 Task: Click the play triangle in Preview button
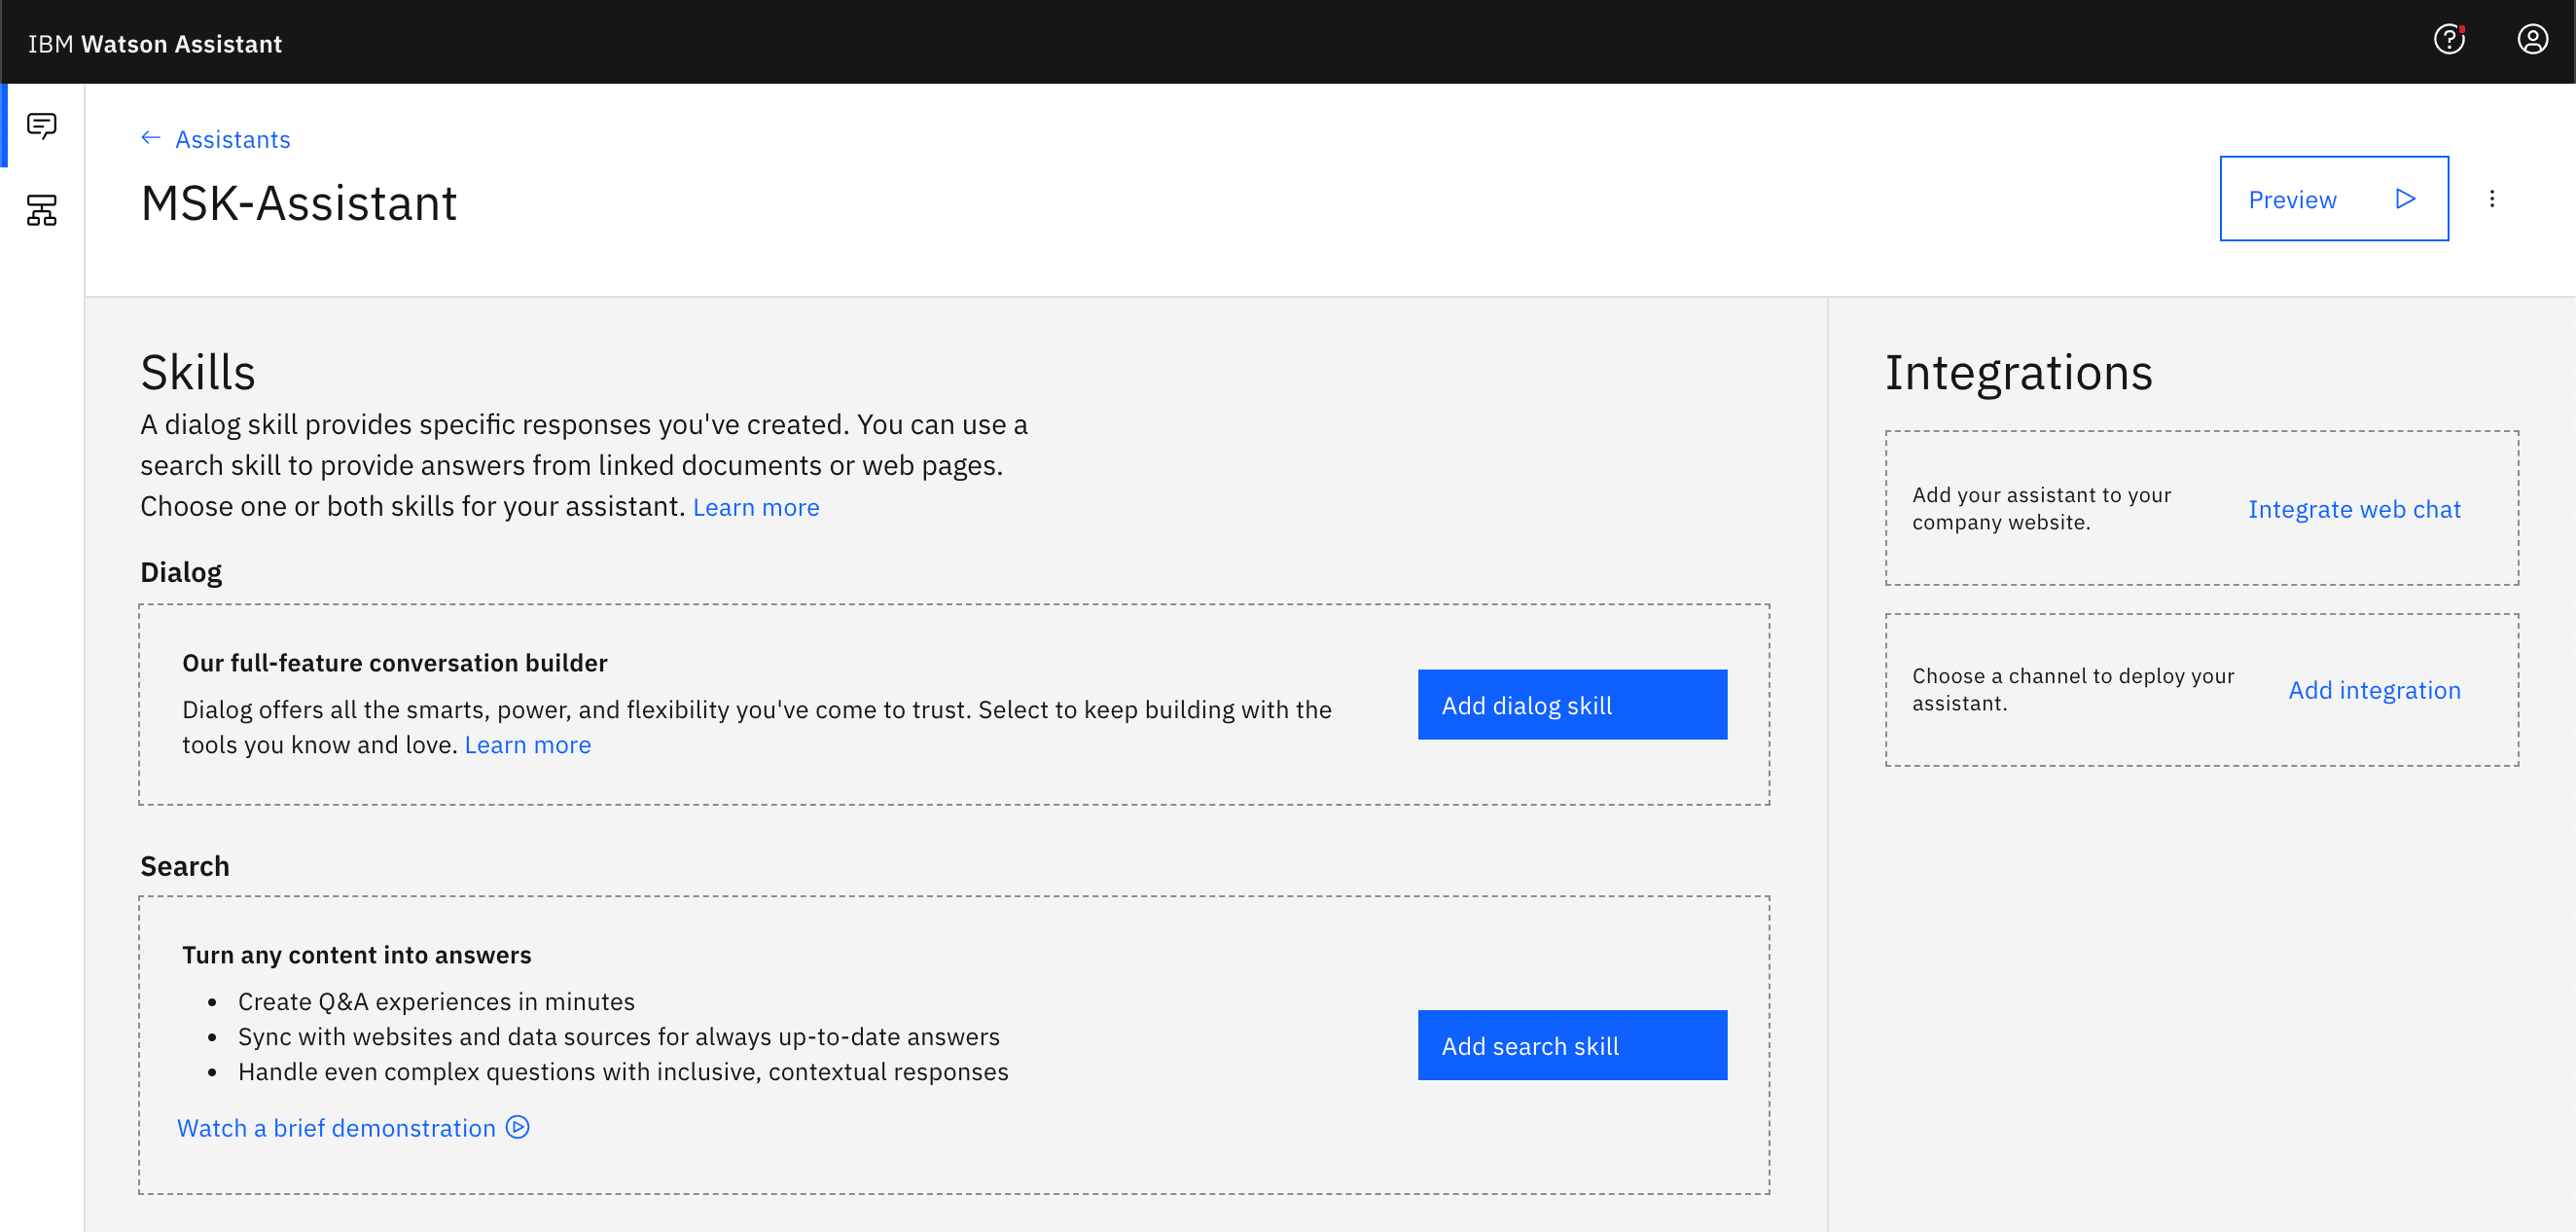coord(2406,199)
